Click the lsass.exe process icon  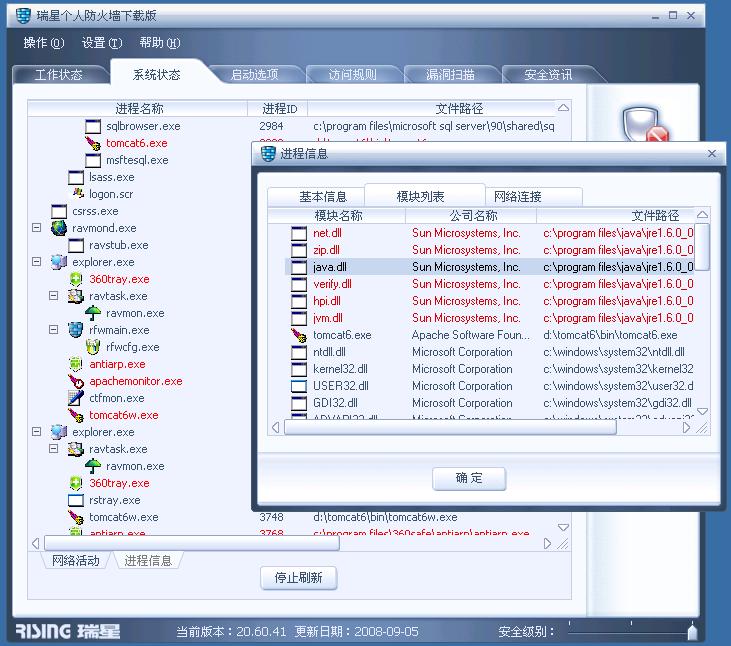point(76,177)
